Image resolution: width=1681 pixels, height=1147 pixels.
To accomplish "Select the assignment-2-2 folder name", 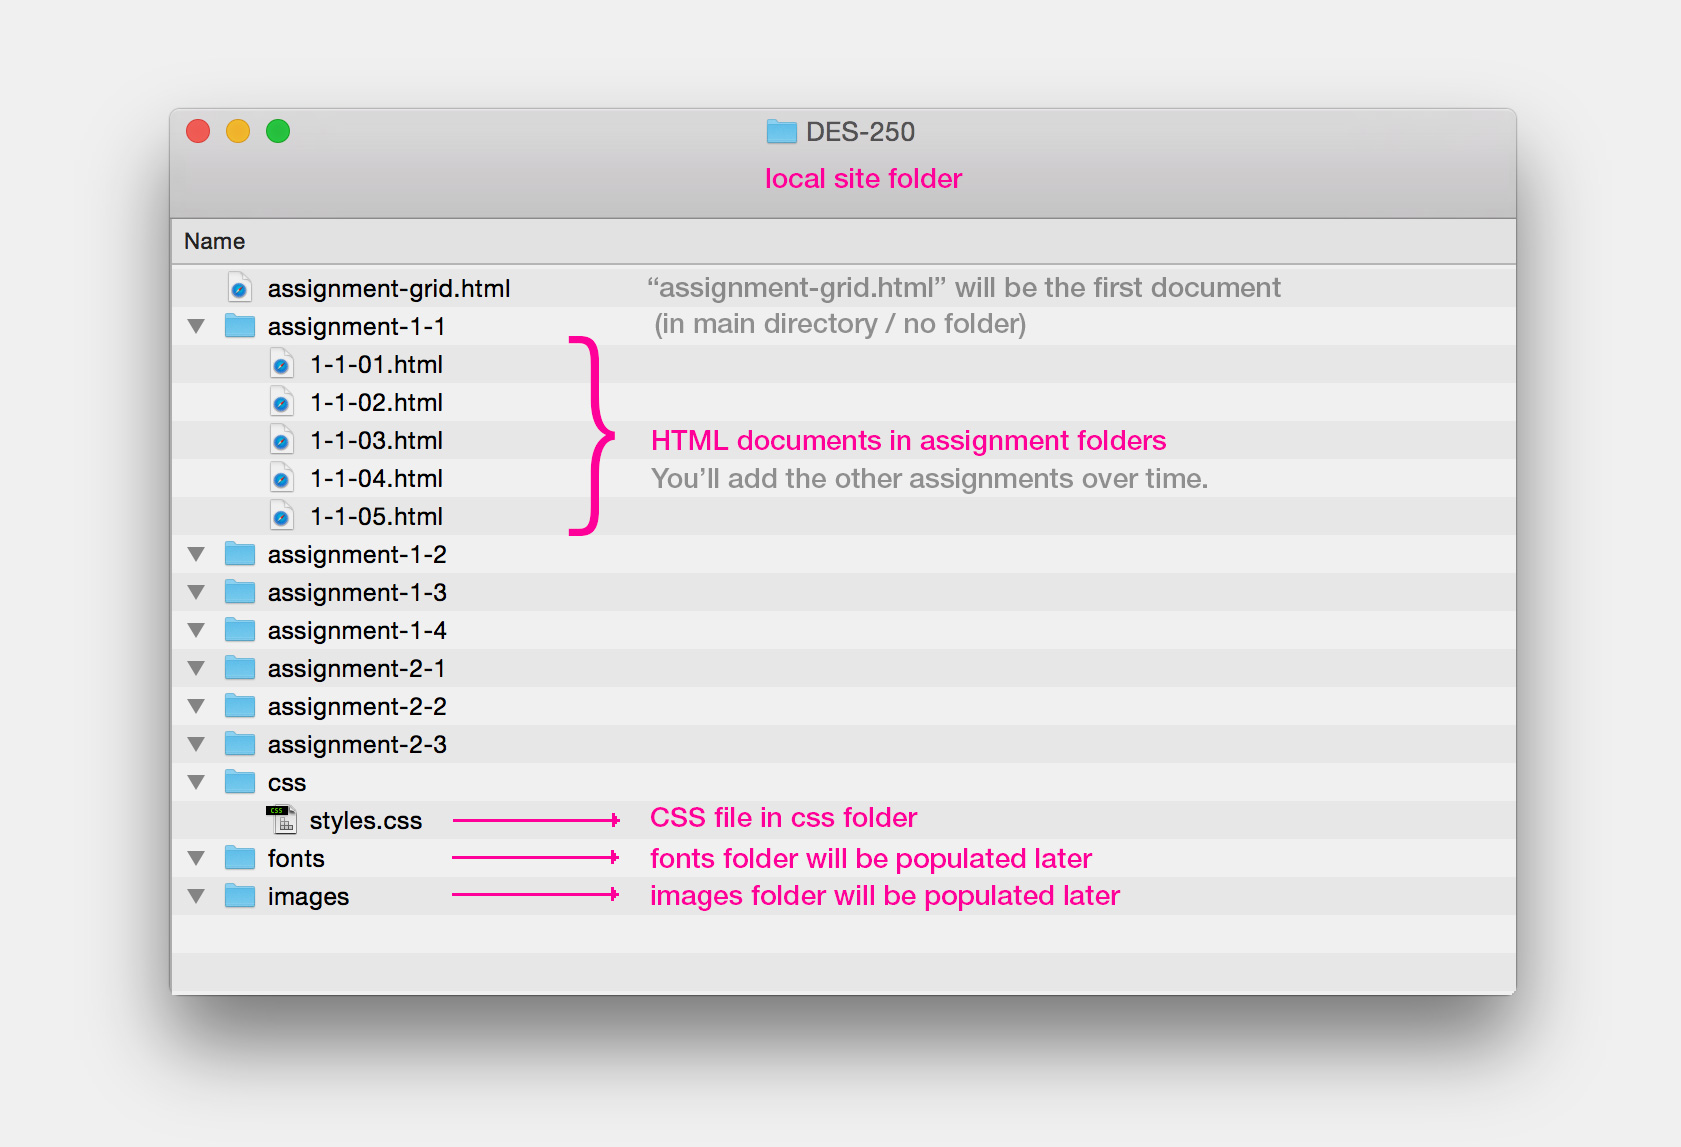I will coord(357,706).
